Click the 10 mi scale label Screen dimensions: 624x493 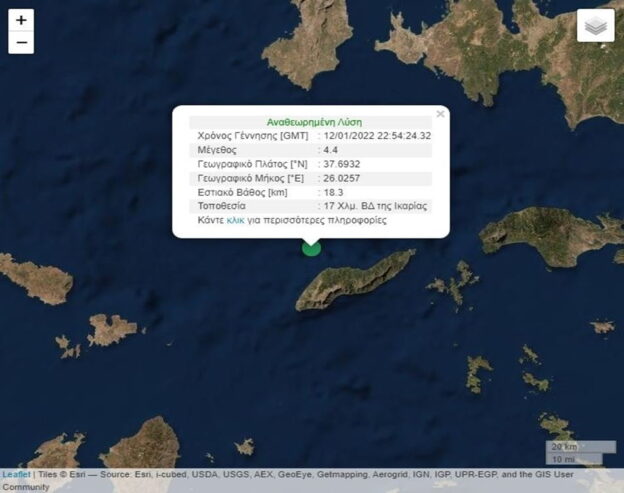click(563, 459)
